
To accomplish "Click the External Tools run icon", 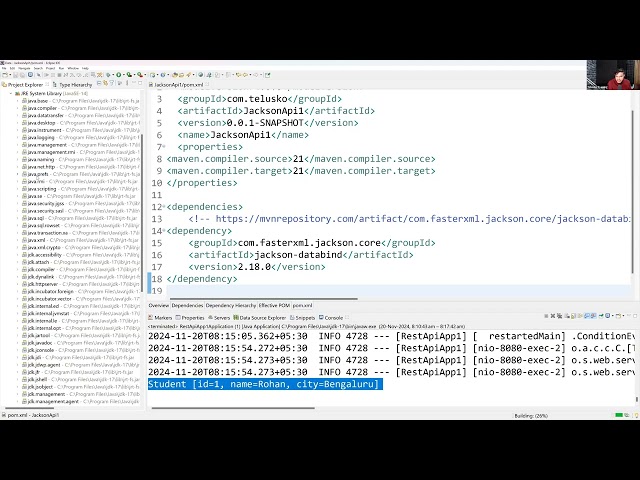I will [x=140, y=75].
